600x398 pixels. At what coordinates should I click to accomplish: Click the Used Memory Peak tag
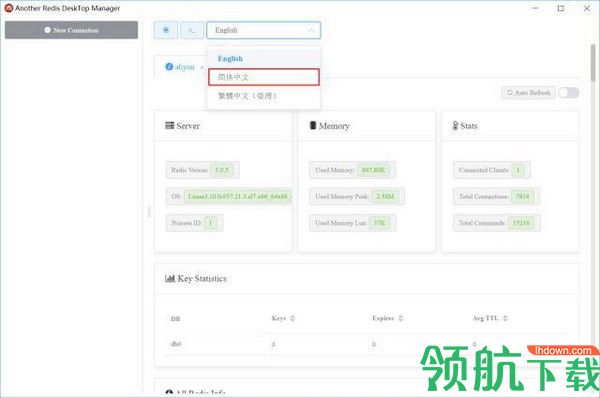tap(357, 196)
